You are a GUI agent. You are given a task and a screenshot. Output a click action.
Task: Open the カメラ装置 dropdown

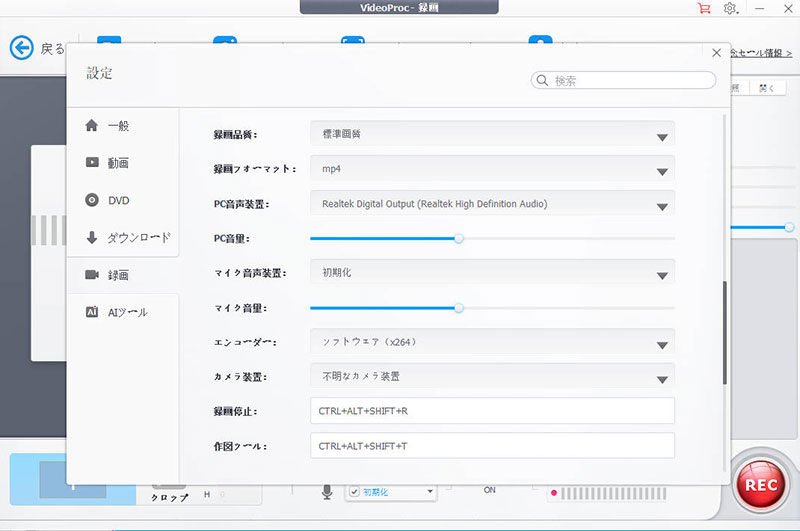click(x=492, y=376)
